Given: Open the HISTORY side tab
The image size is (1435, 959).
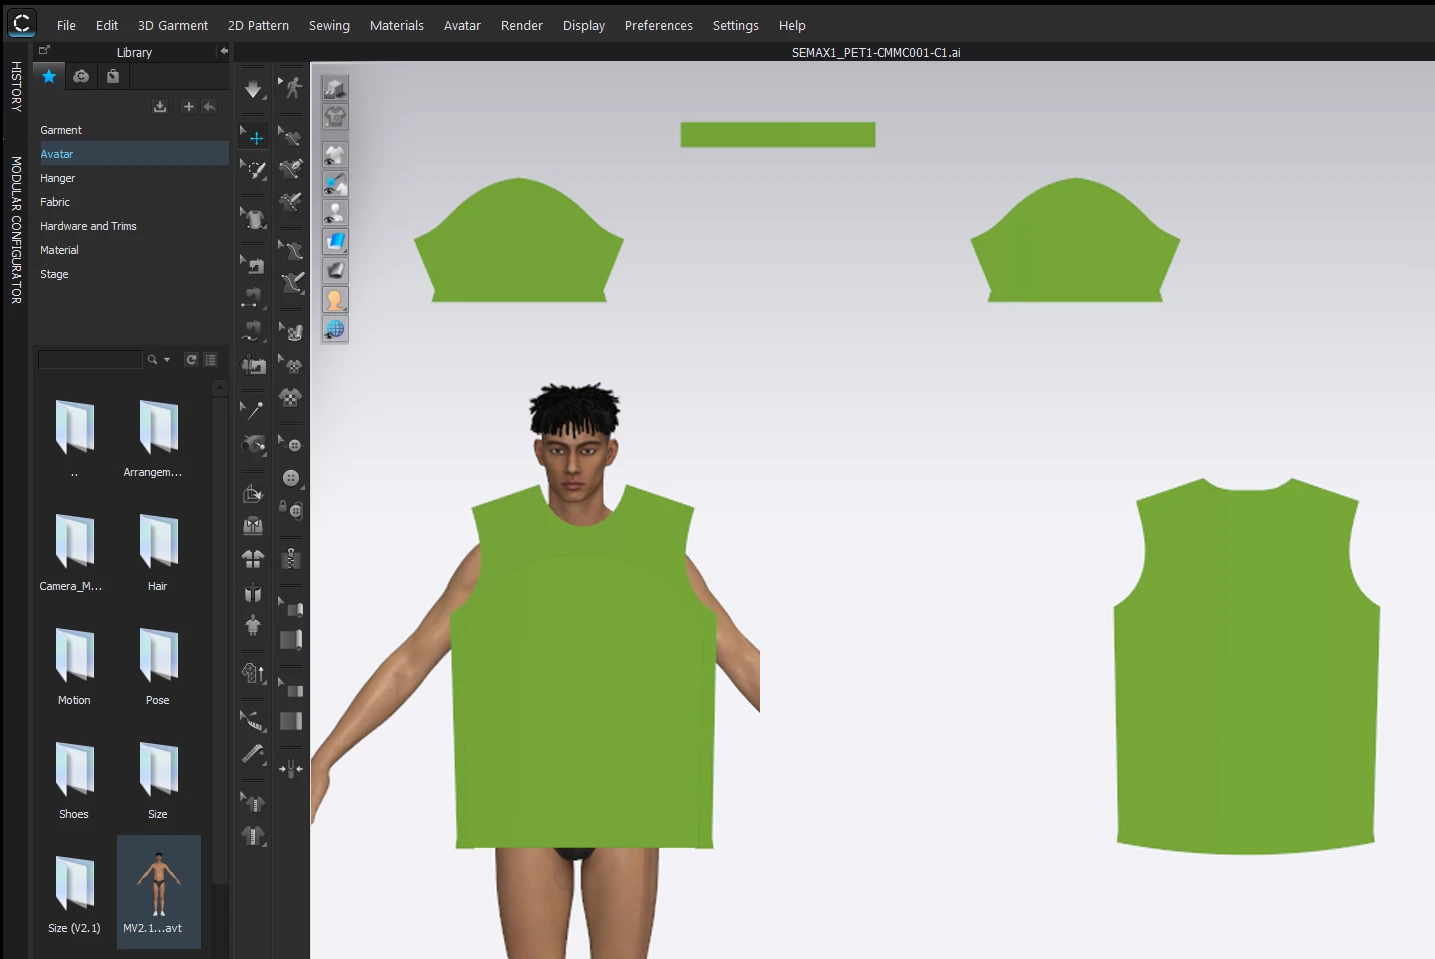Looking at the screenshot, I should (16, 86).
